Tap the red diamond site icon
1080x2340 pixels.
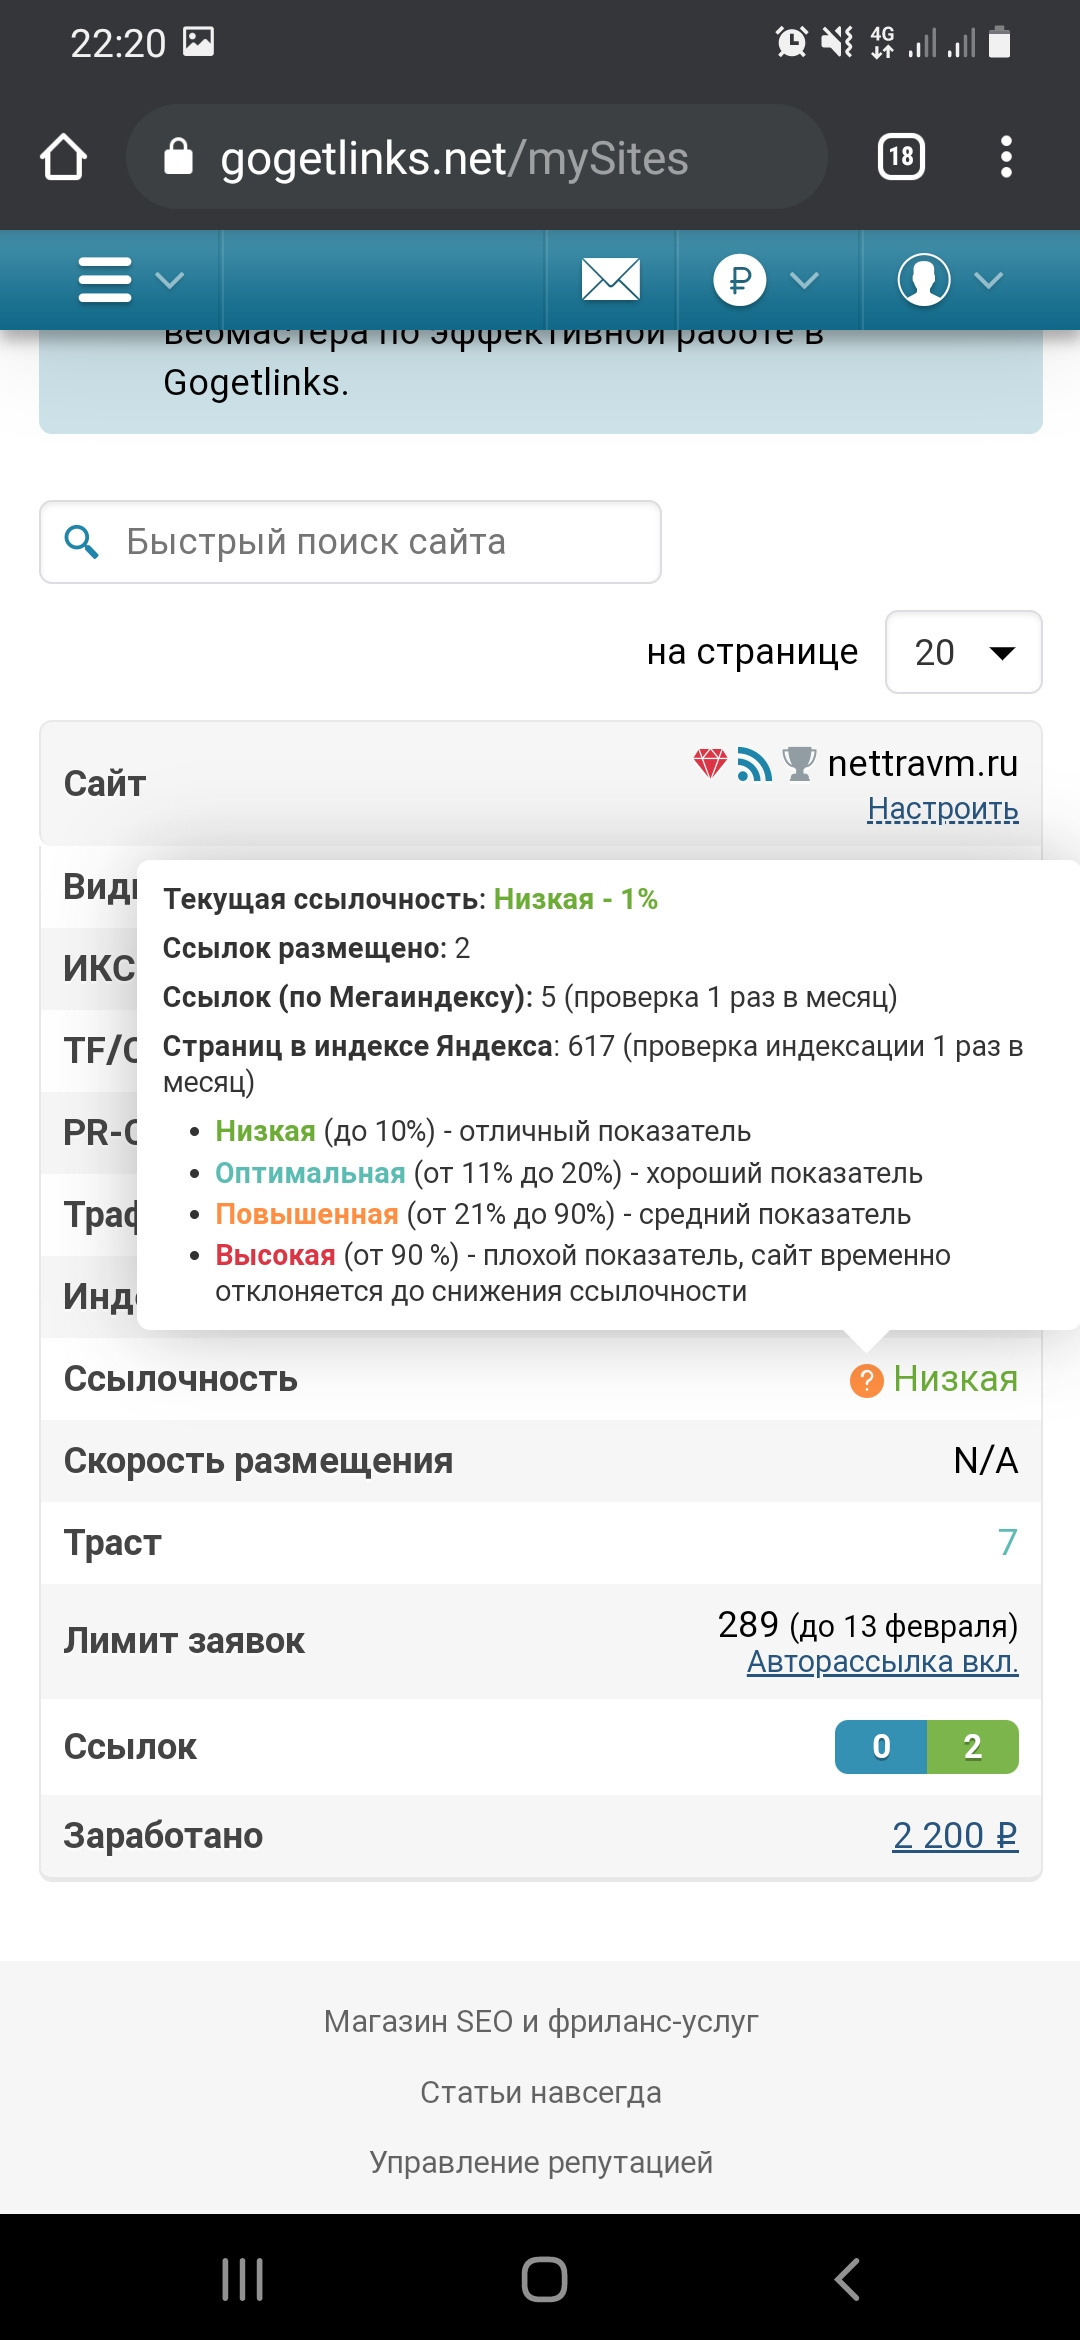click(710, 764)
